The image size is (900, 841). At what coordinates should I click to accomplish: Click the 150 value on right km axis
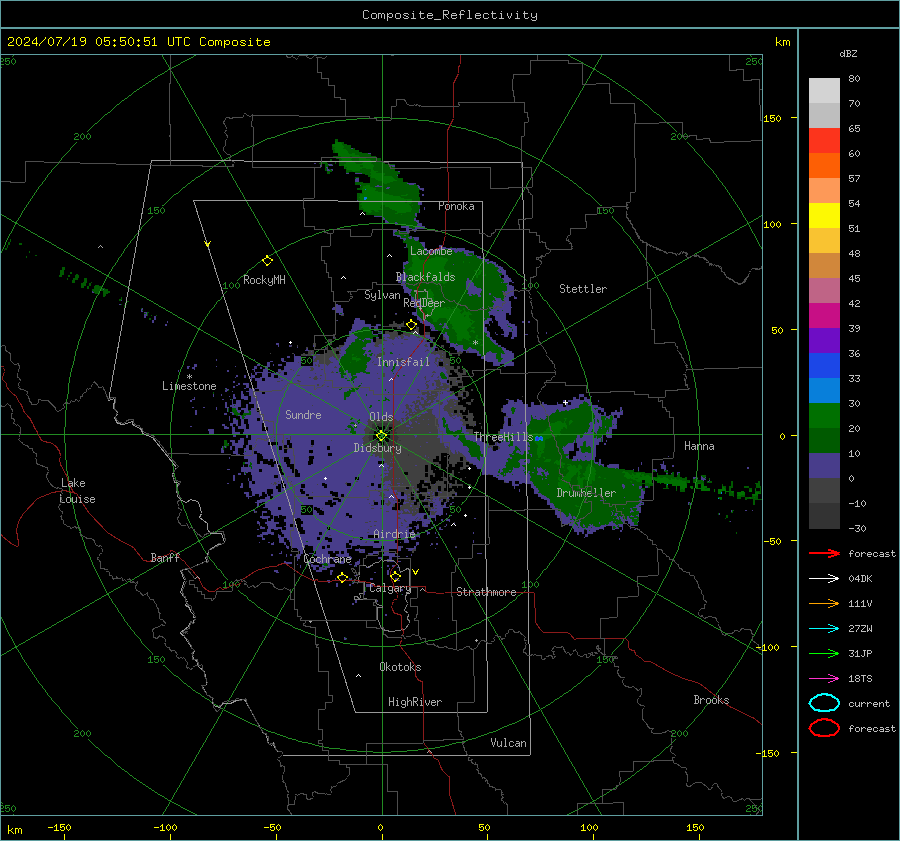pyautogui.click(x=772, y=118)
